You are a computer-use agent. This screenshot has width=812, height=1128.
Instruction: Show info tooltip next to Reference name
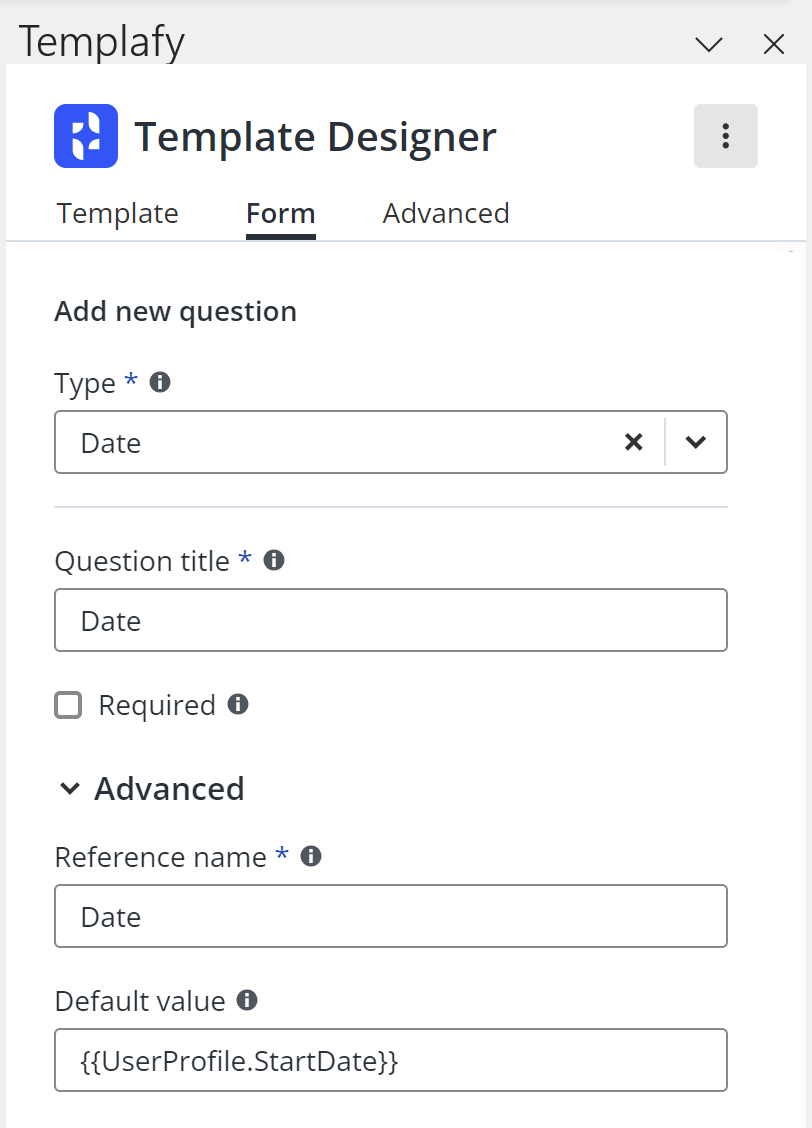(311, 856)
